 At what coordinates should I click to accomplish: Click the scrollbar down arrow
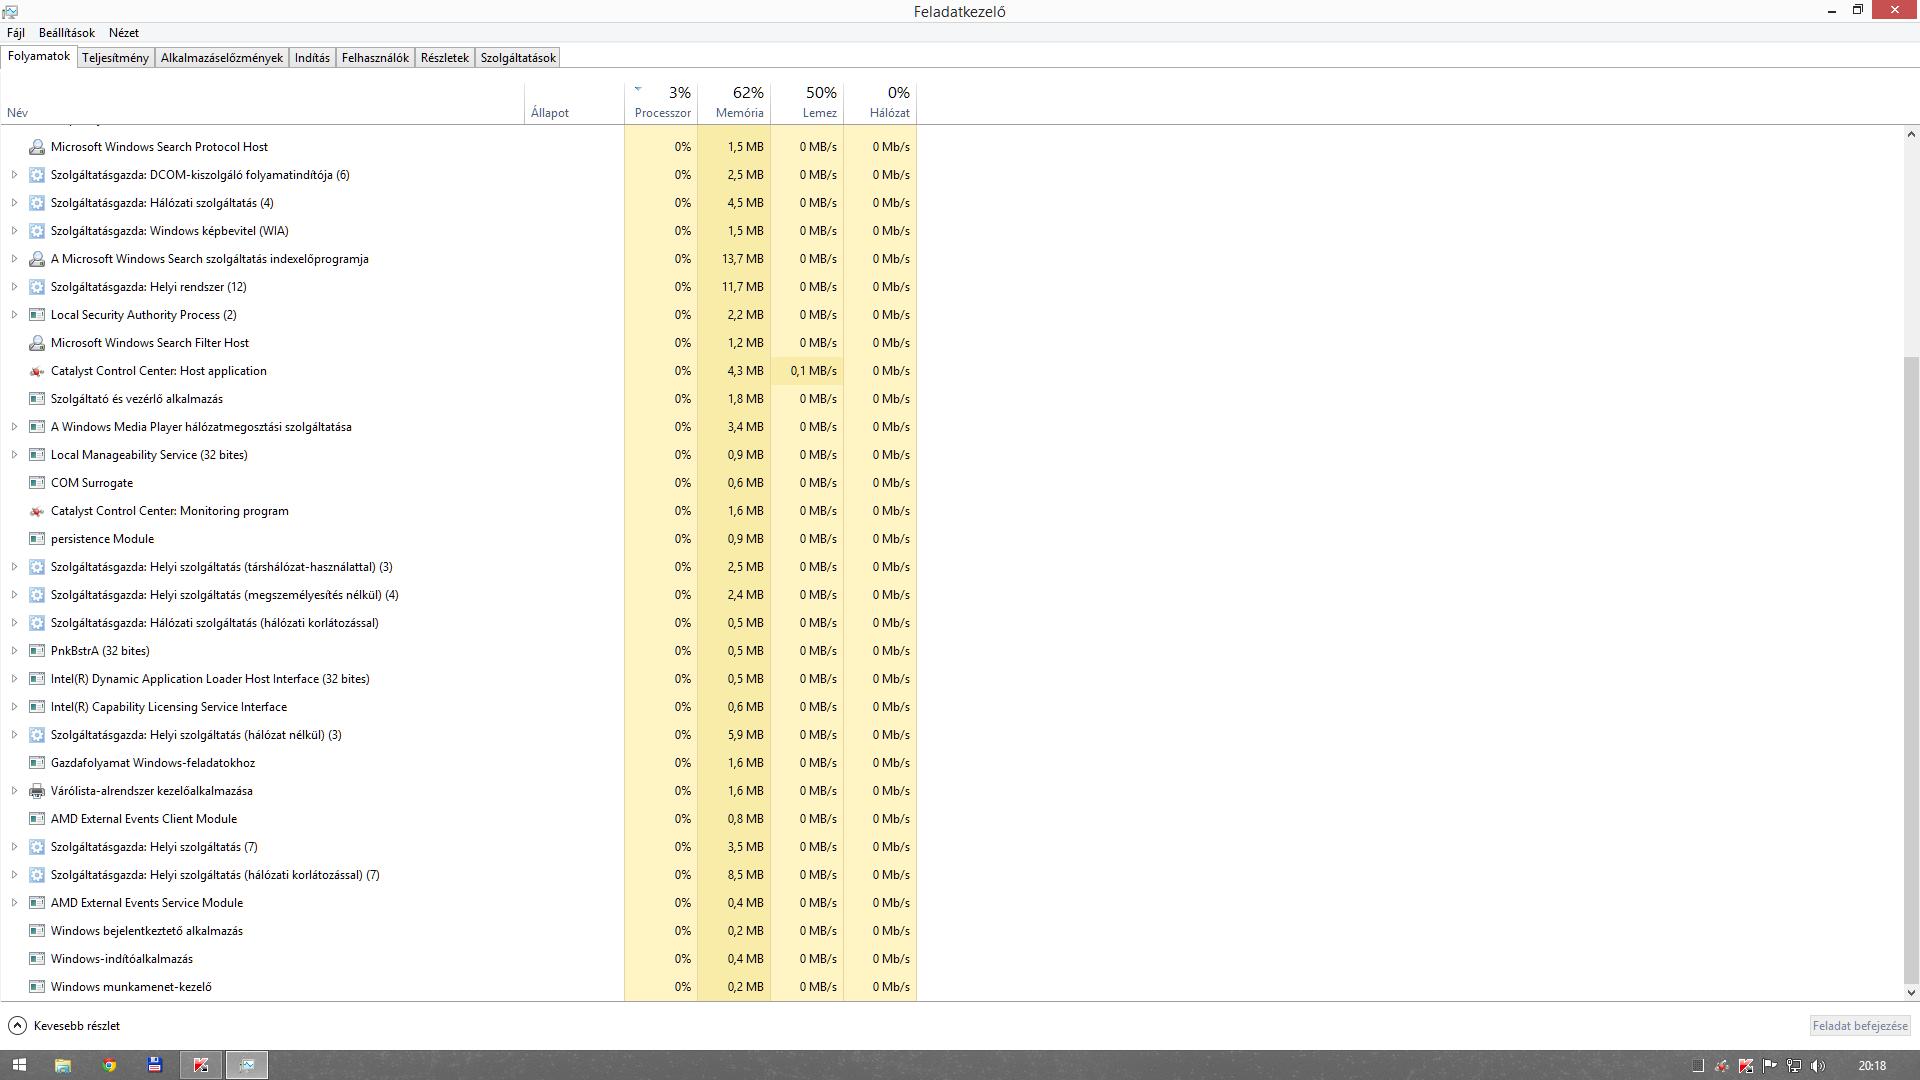1911,993
